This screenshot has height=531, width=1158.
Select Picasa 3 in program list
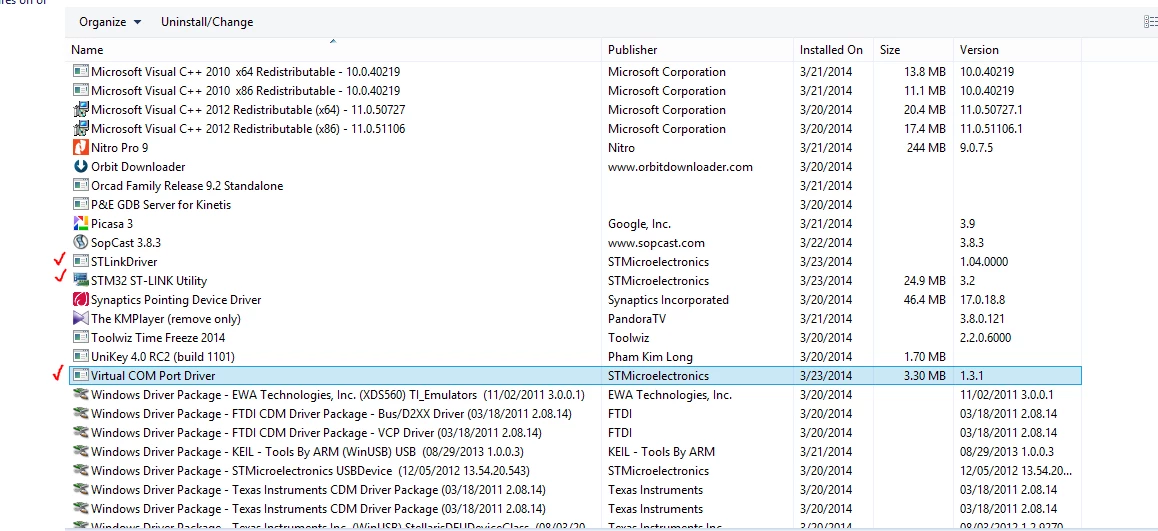pyautogui.click(x=112, y=224)
